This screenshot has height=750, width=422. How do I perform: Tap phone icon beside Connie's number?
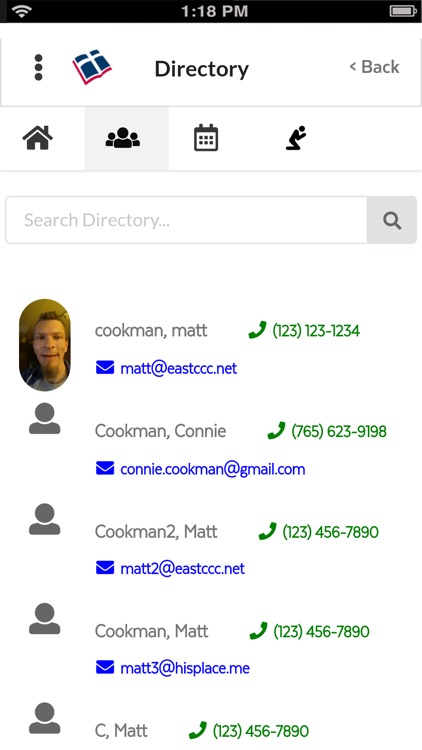(x=276, y=430)
